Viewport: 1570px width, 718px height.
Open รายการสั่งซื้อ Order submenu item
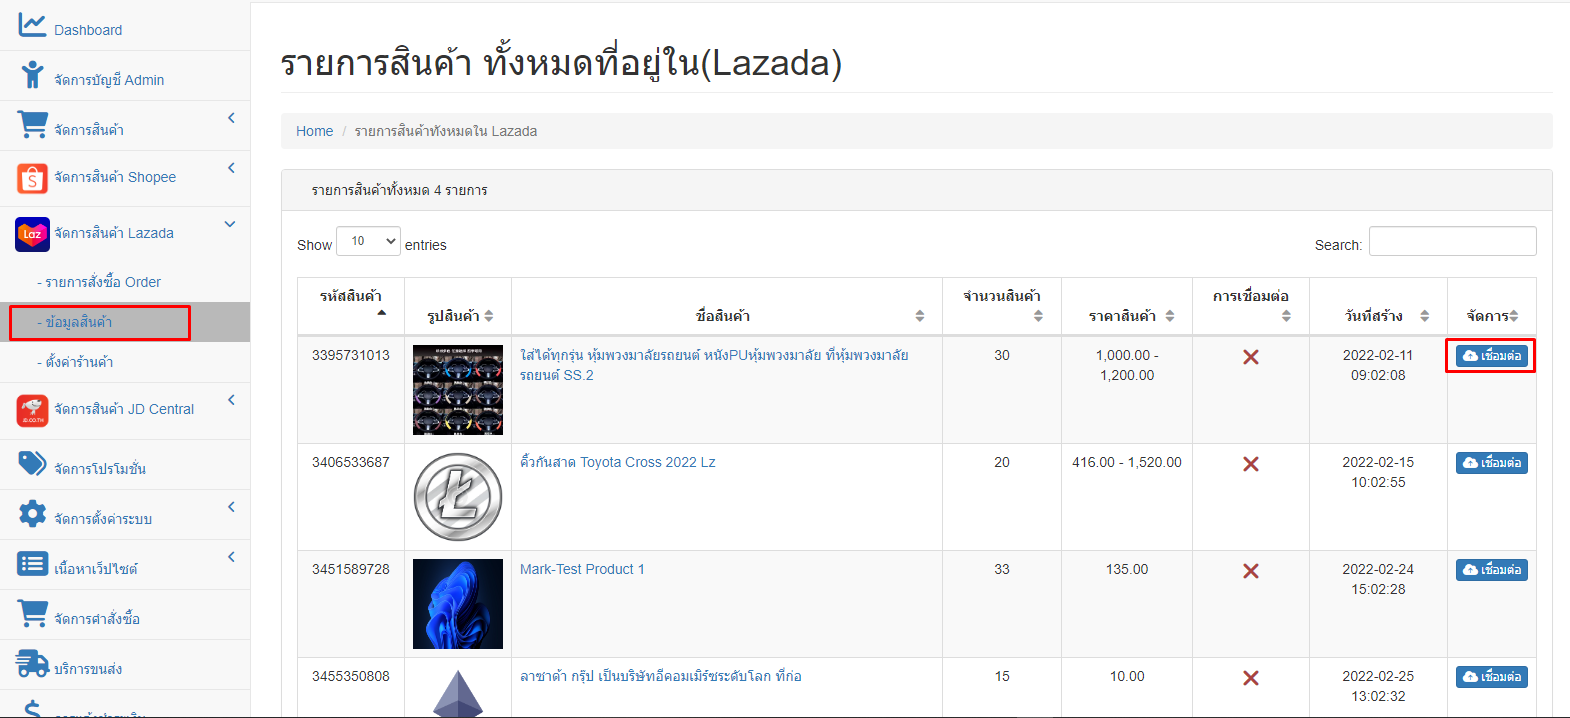(103, 282)
